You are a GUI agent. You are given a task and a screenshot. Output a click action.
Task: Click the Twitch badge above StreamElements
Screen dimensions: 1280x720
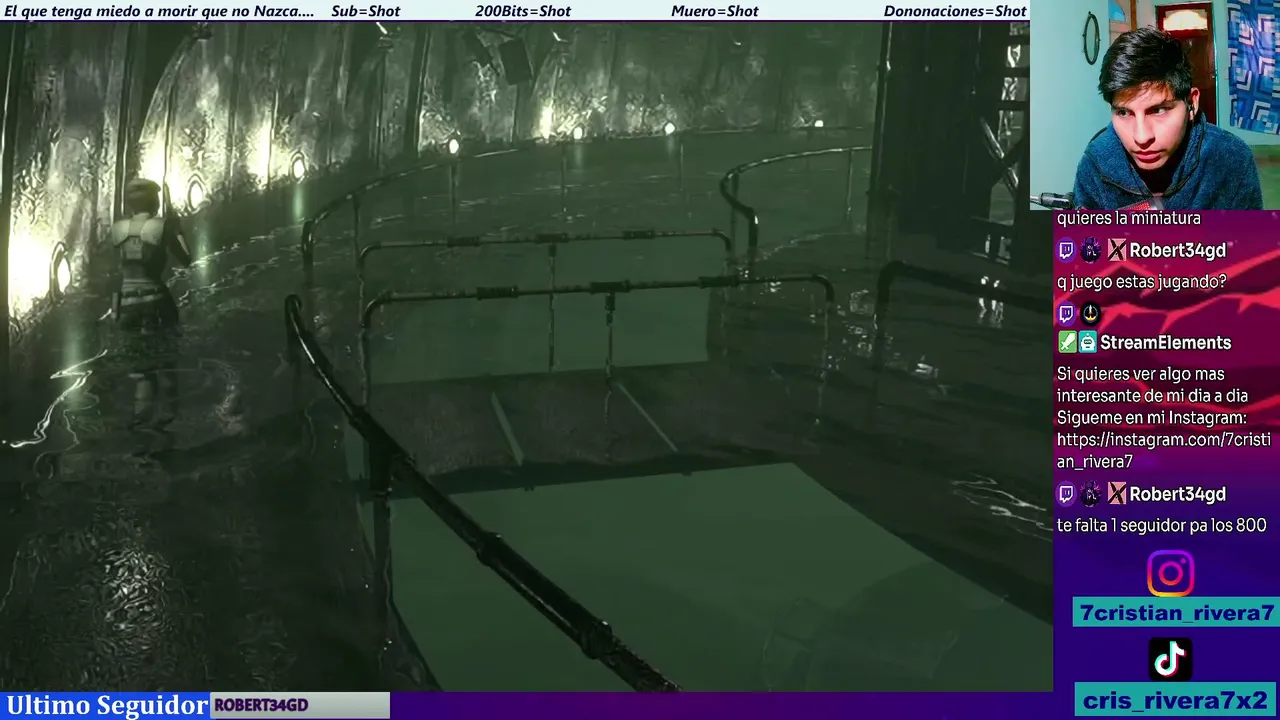(x=1066, y=313)
